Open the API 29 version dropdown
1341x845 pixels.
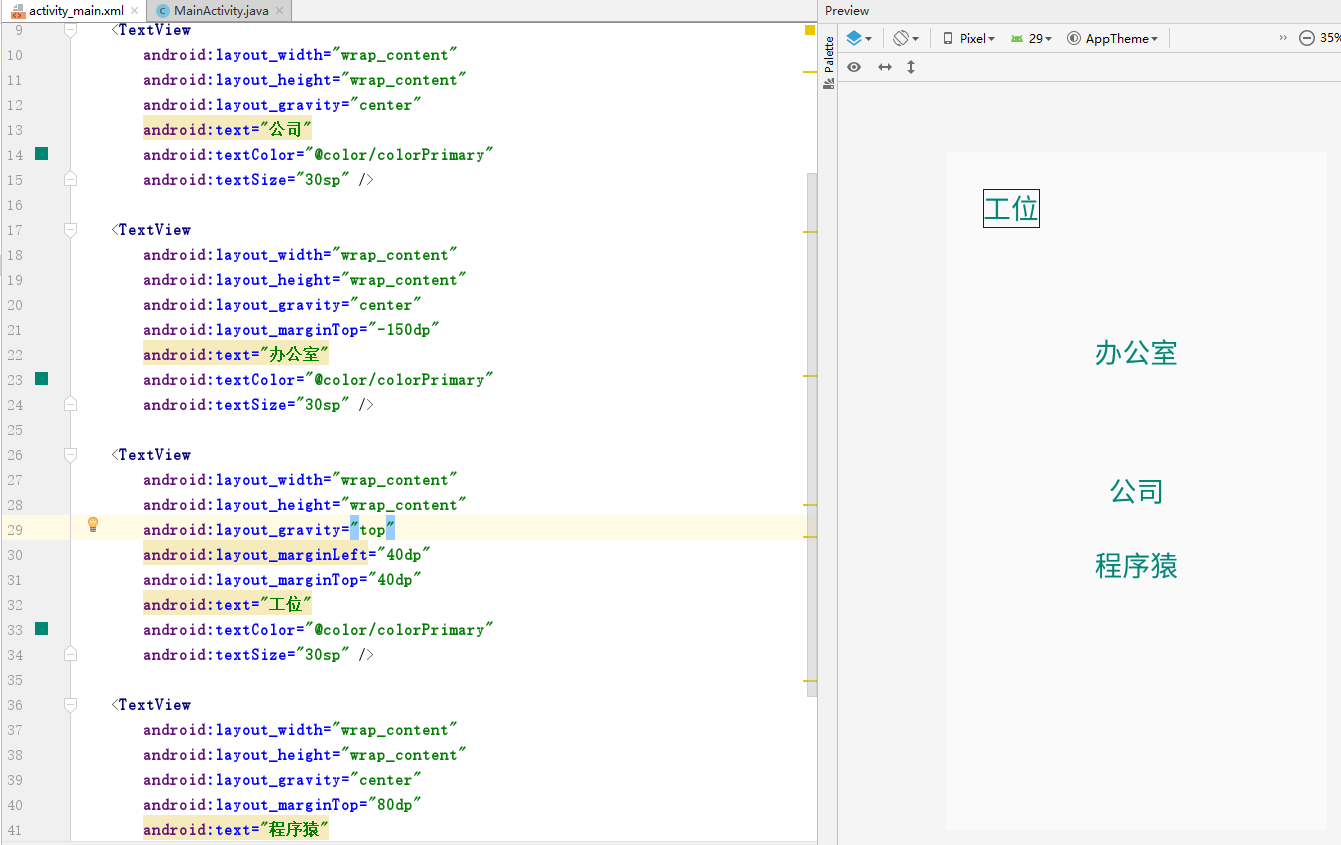[1031, 38]
